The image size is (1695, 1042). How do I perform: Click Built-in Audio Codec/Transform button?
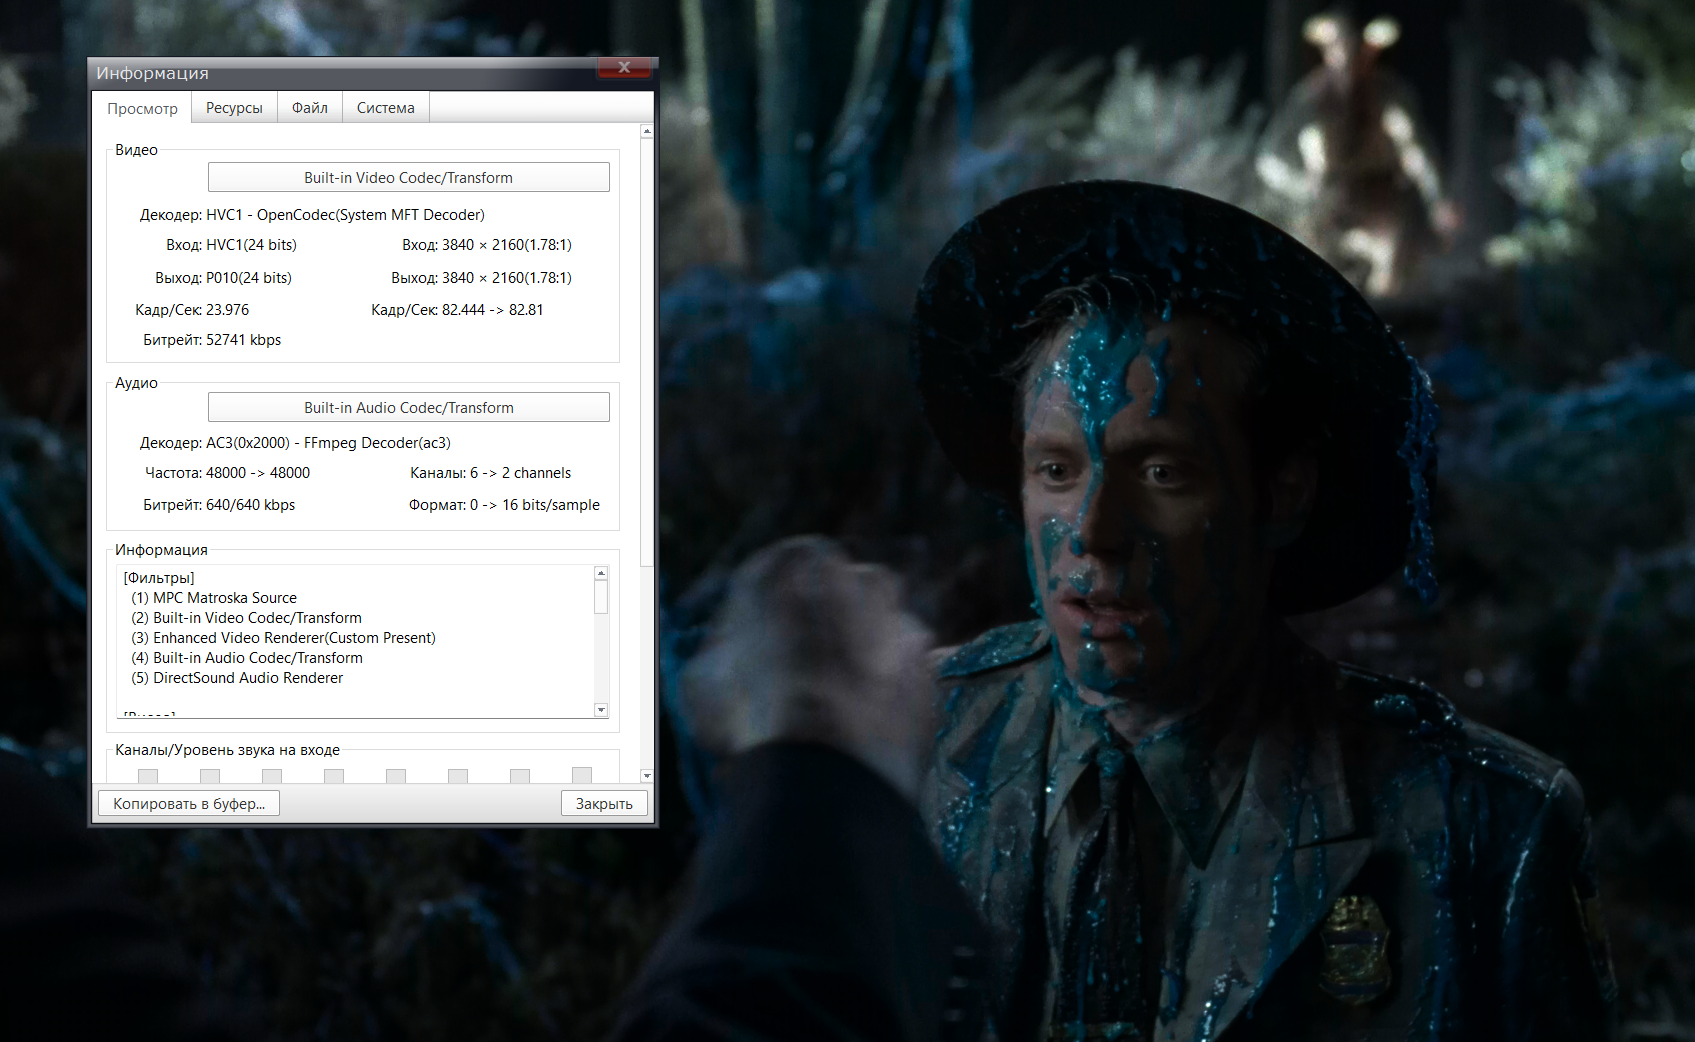coord(409,407)
